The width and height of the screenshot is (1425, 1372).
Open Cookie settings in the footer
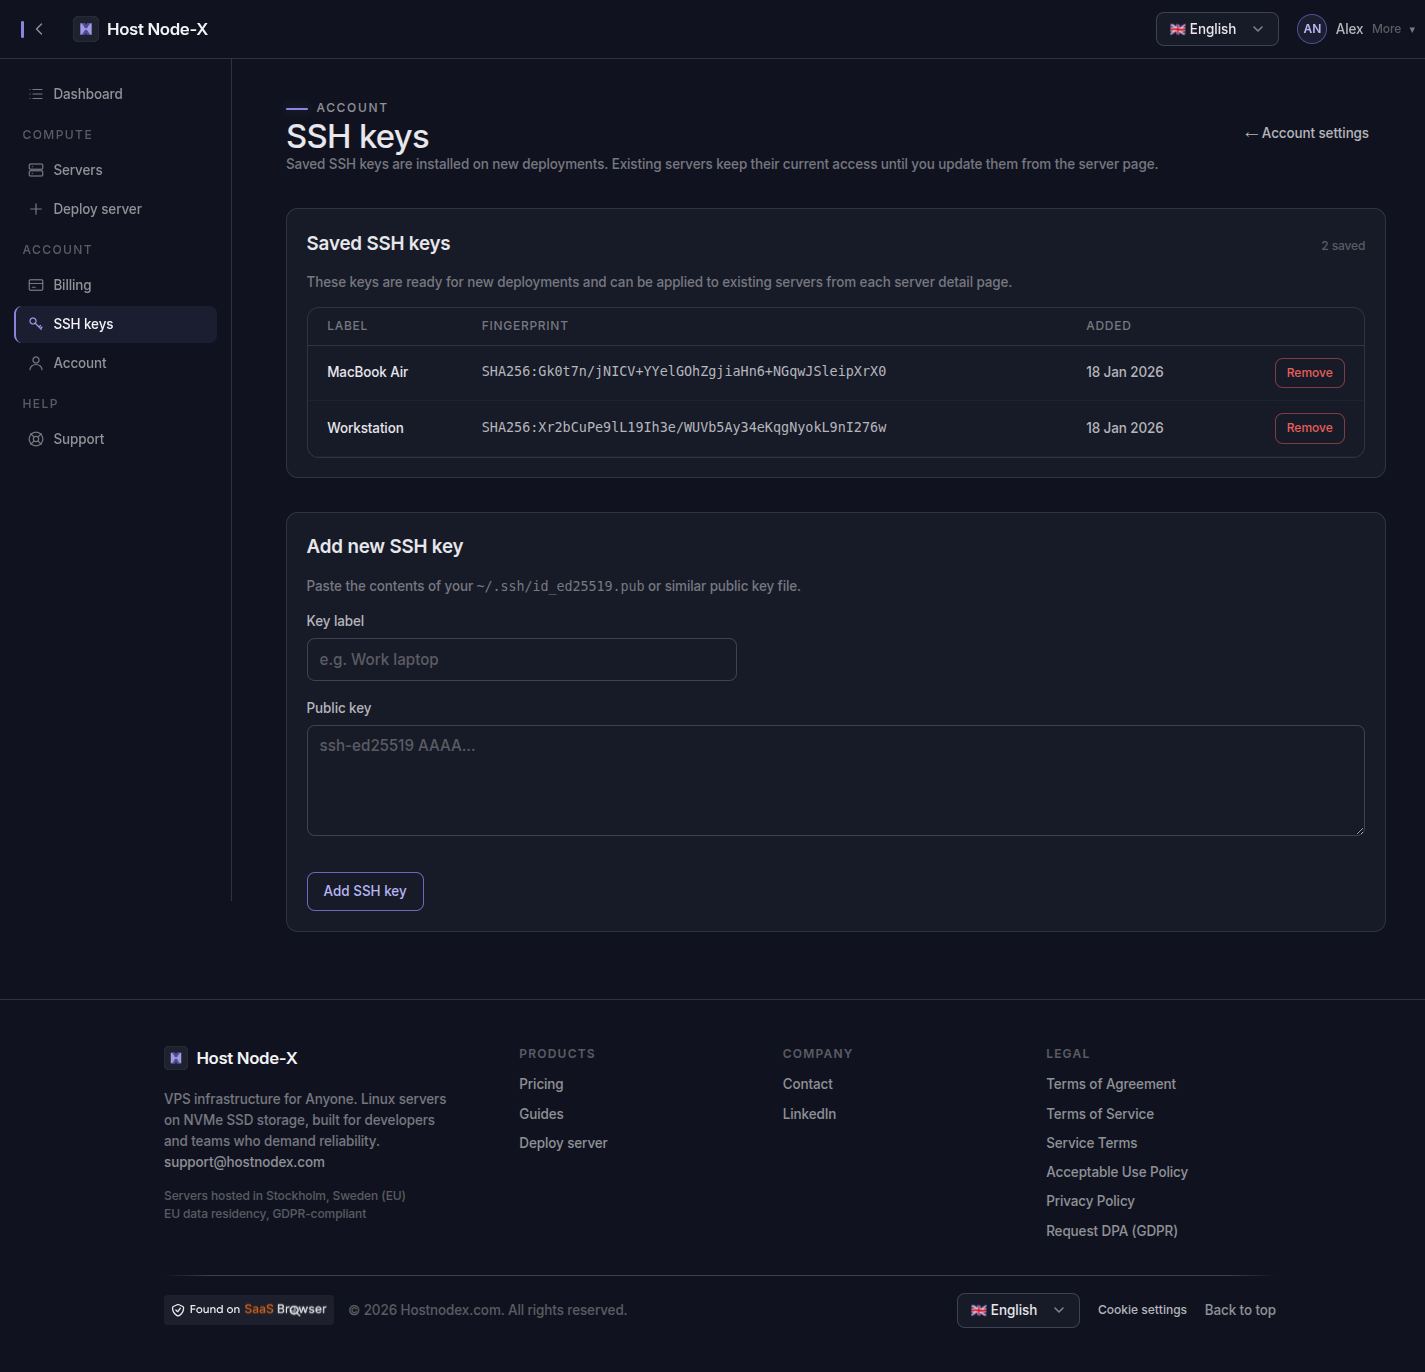pos(1142,1310)
